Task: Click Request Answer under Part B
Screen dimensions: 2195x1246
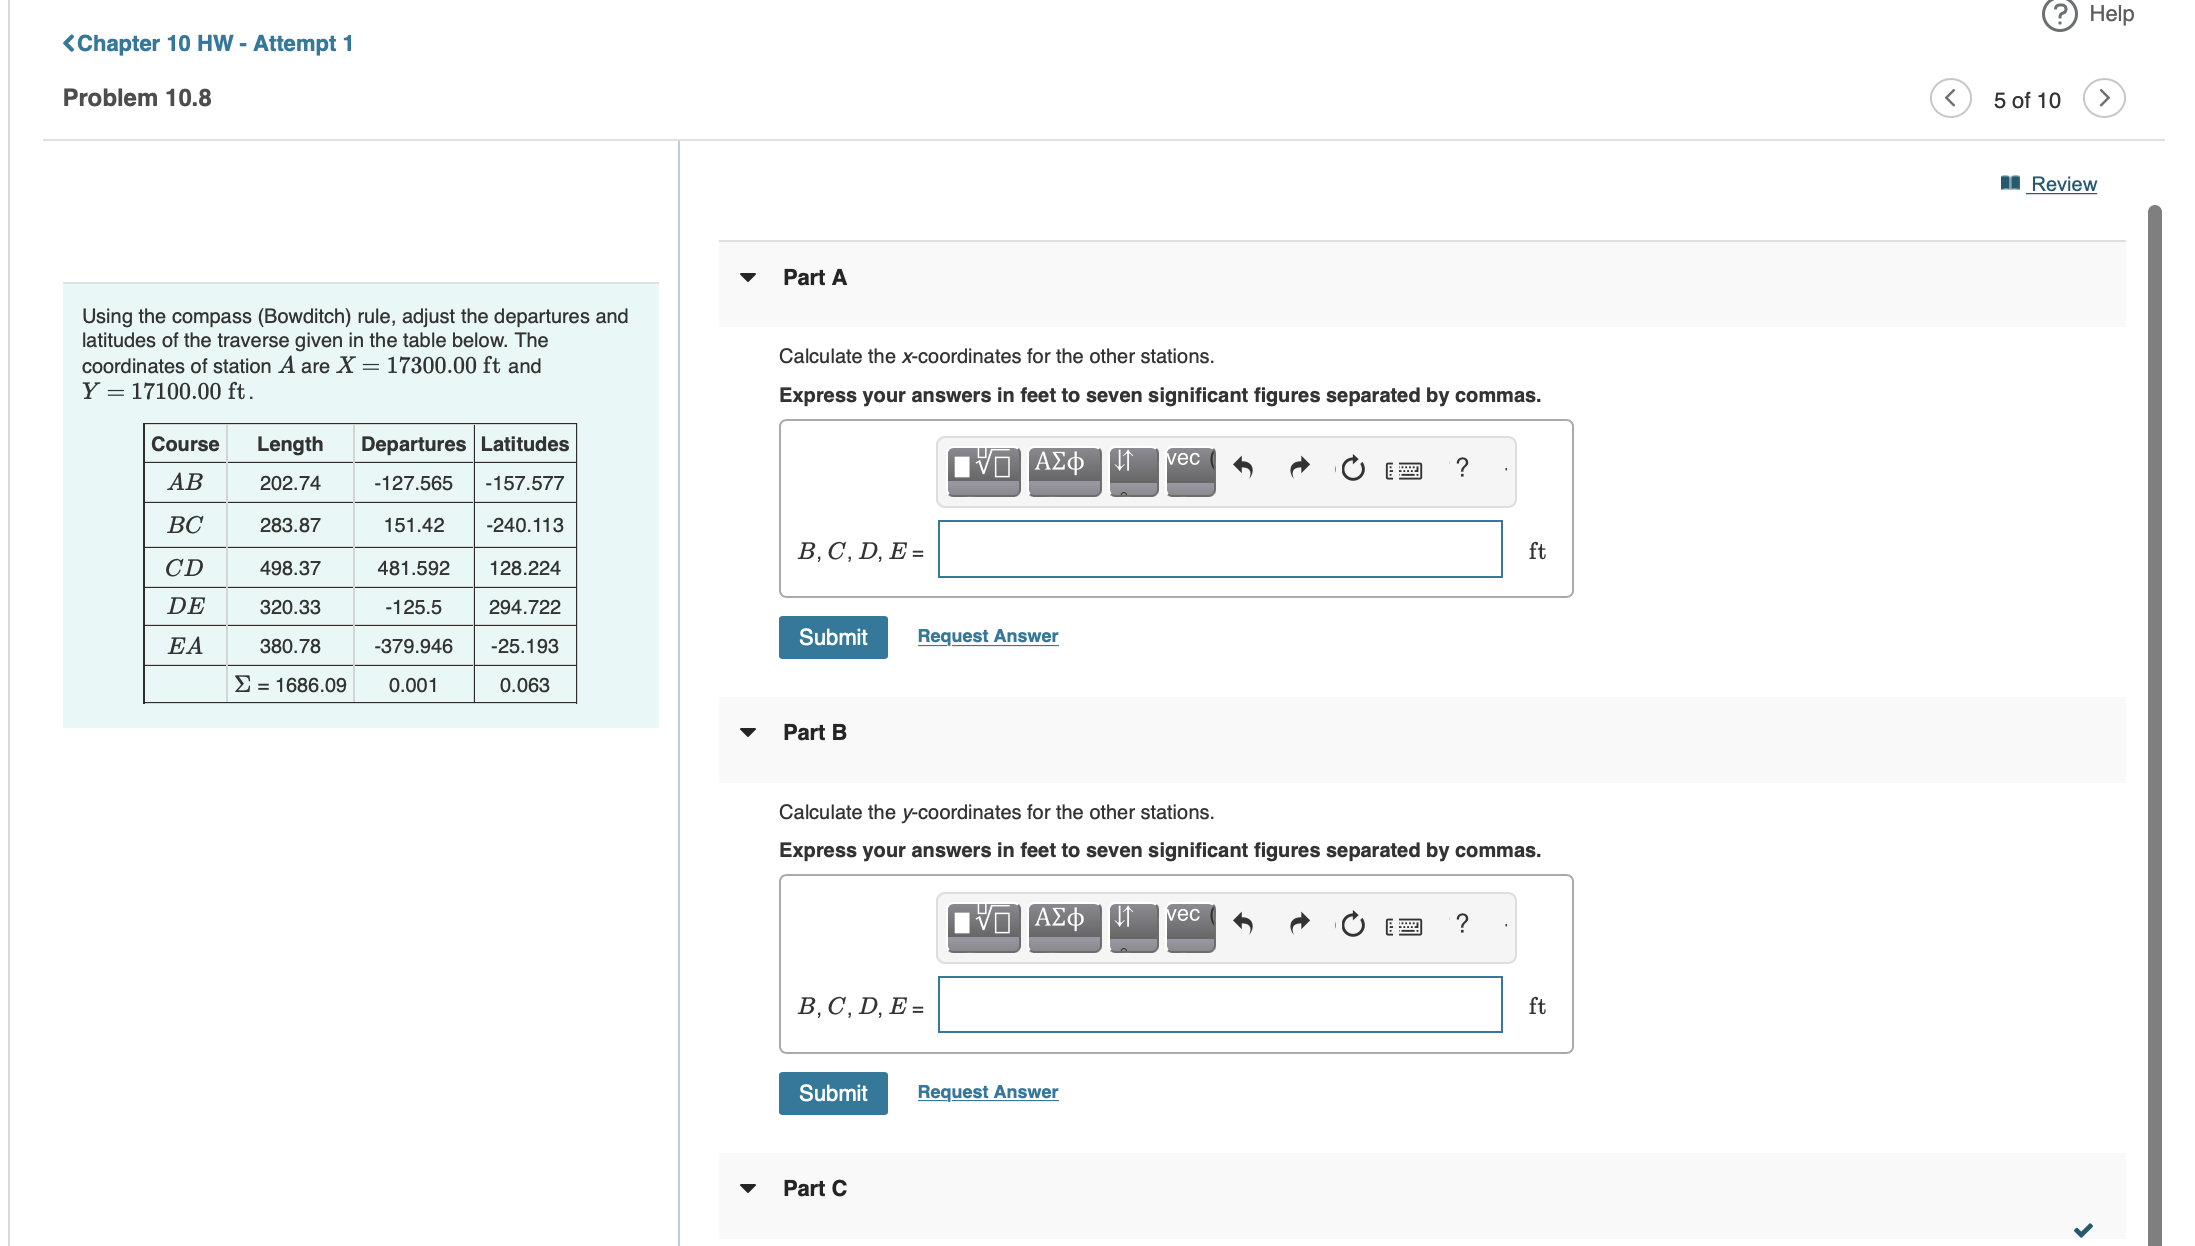Action: point(987,1091)
